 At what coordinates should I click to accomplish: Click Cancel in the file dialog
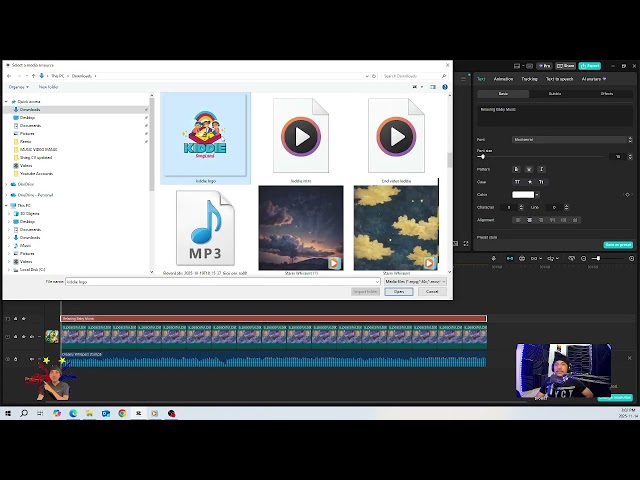tap(432, 291)
